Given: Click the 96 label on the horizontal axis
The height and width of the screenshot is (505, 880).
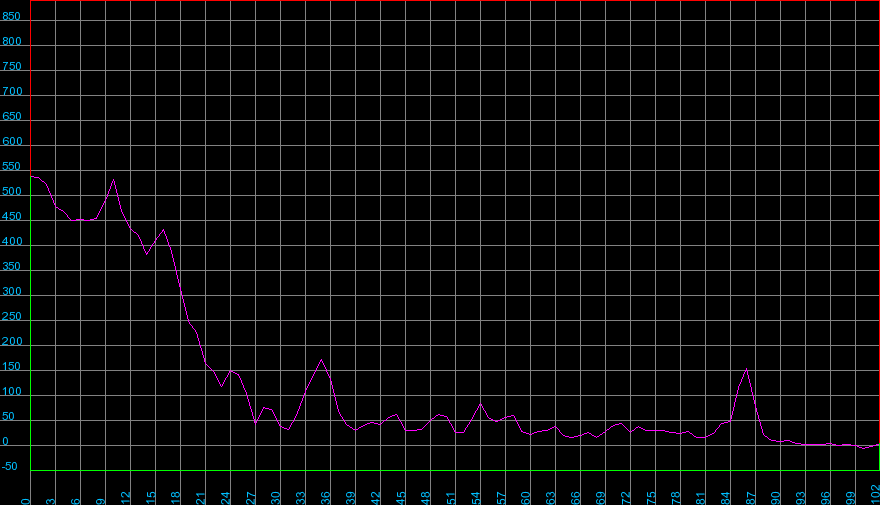Looking at the screenshot, I should [x=825, y=498].
